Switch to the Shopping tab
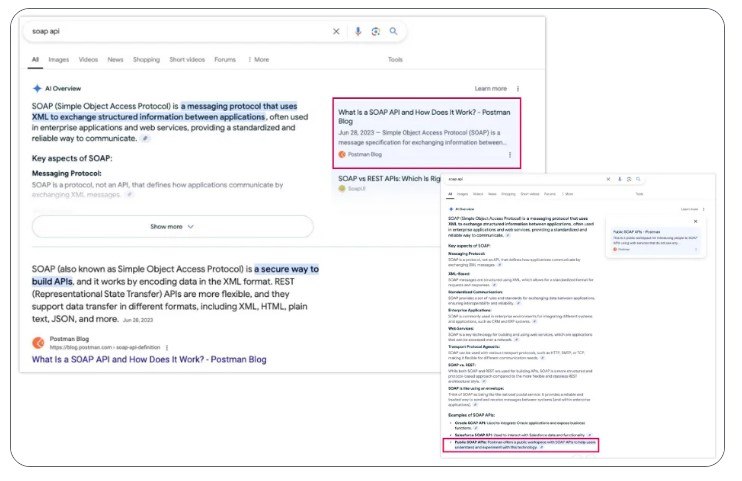The image size is (742, 481). (146, 60)
